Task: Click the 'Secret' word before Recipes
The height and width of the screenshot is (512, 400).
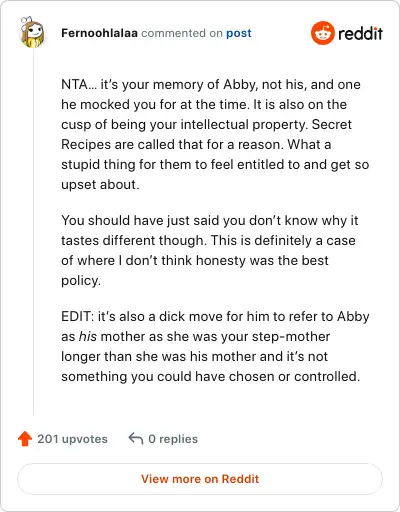Action: point(332,124)
